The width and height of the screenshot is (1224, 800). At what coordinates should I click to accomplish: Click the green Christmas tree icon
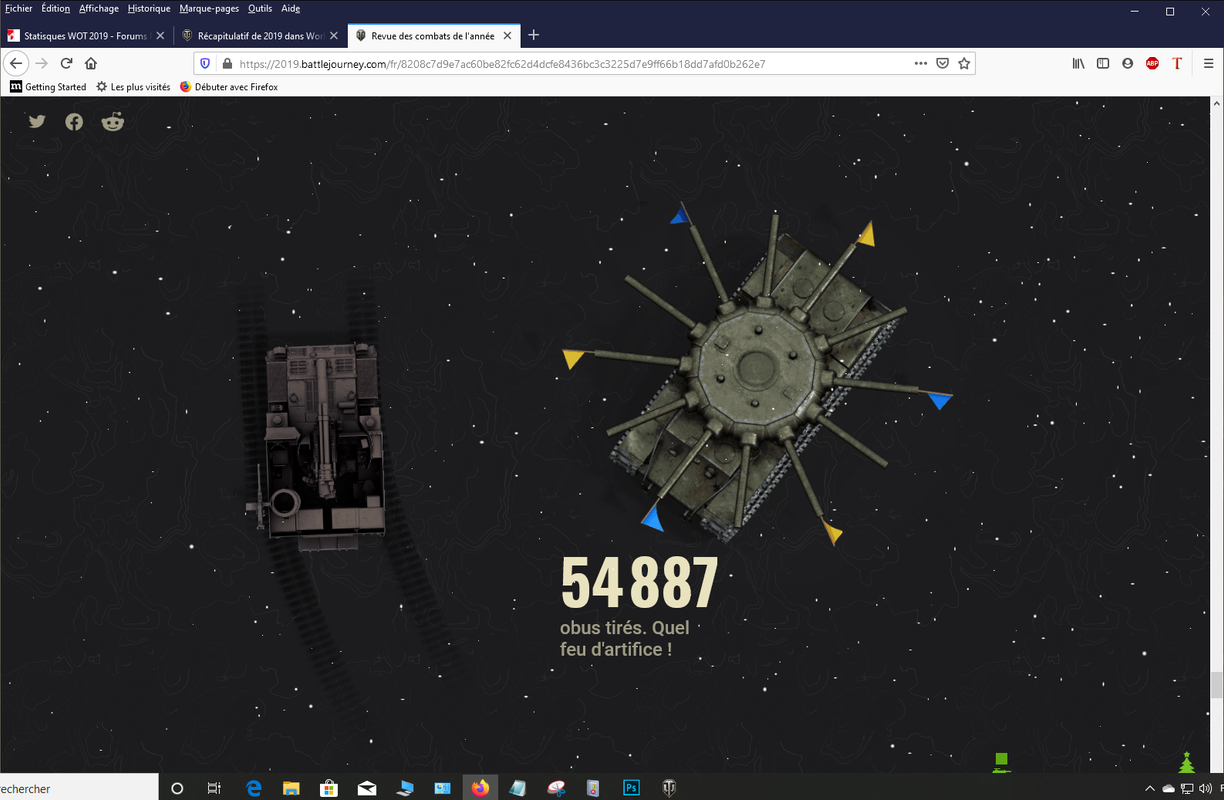(x=1187, y=763)
